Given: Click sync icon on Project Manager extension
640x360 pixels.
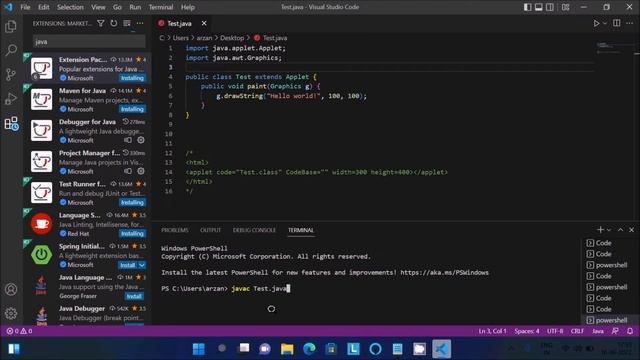Looking at the screenshot, I should pos(128,171).
